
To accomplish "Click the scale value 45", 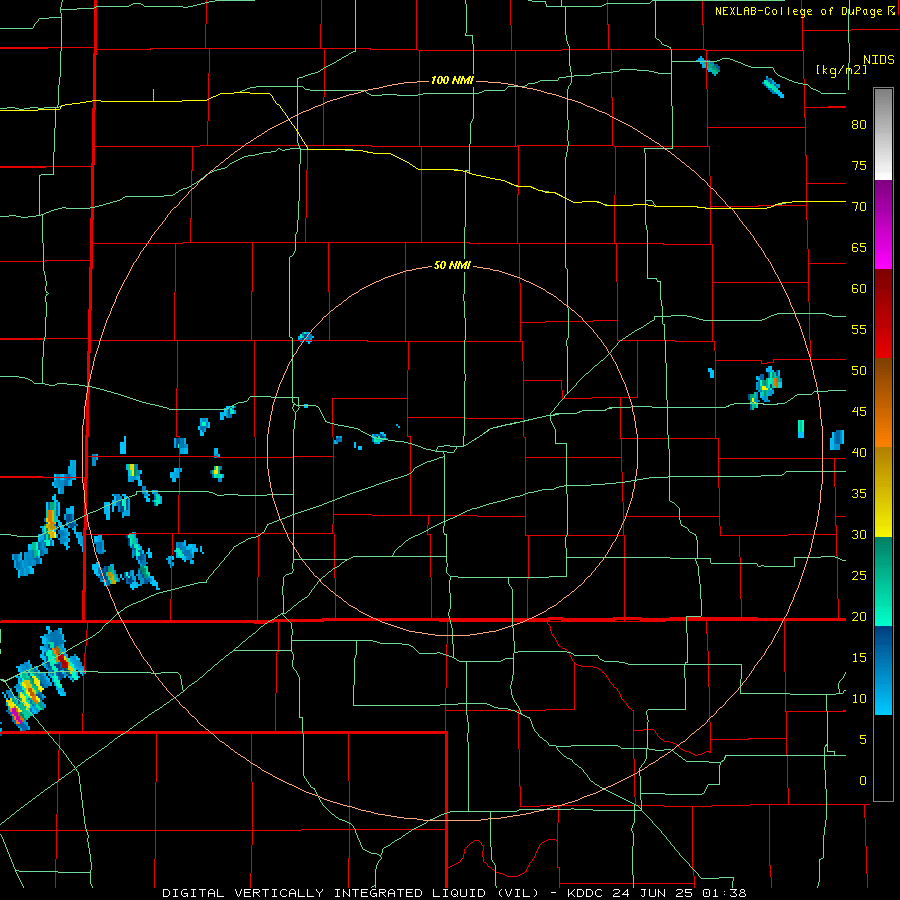I will coord(859,412).
